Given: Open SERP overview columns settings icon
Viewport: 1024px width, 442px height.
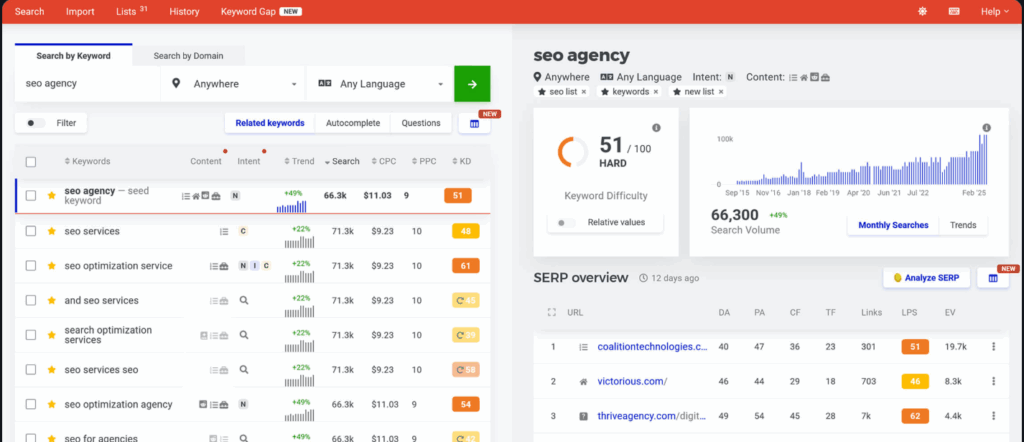Looking at the screenshot, I should (x=993, y=278).
